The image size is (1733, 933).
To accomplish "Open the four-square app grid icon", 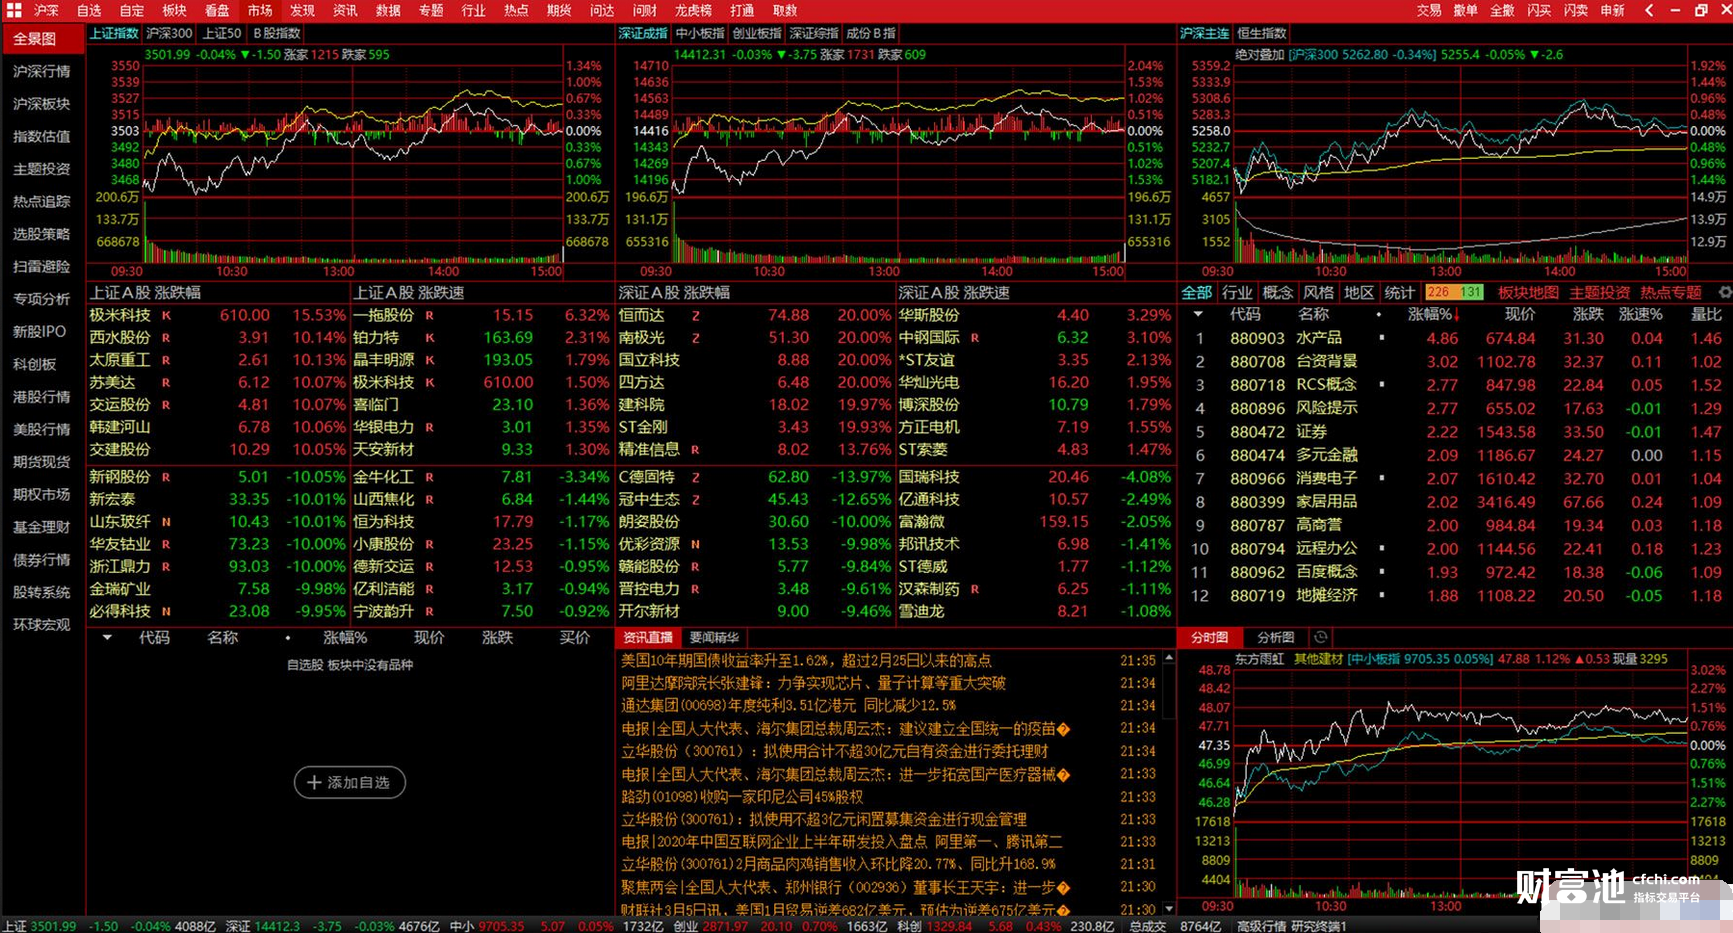I will click(x=14, y=10).
